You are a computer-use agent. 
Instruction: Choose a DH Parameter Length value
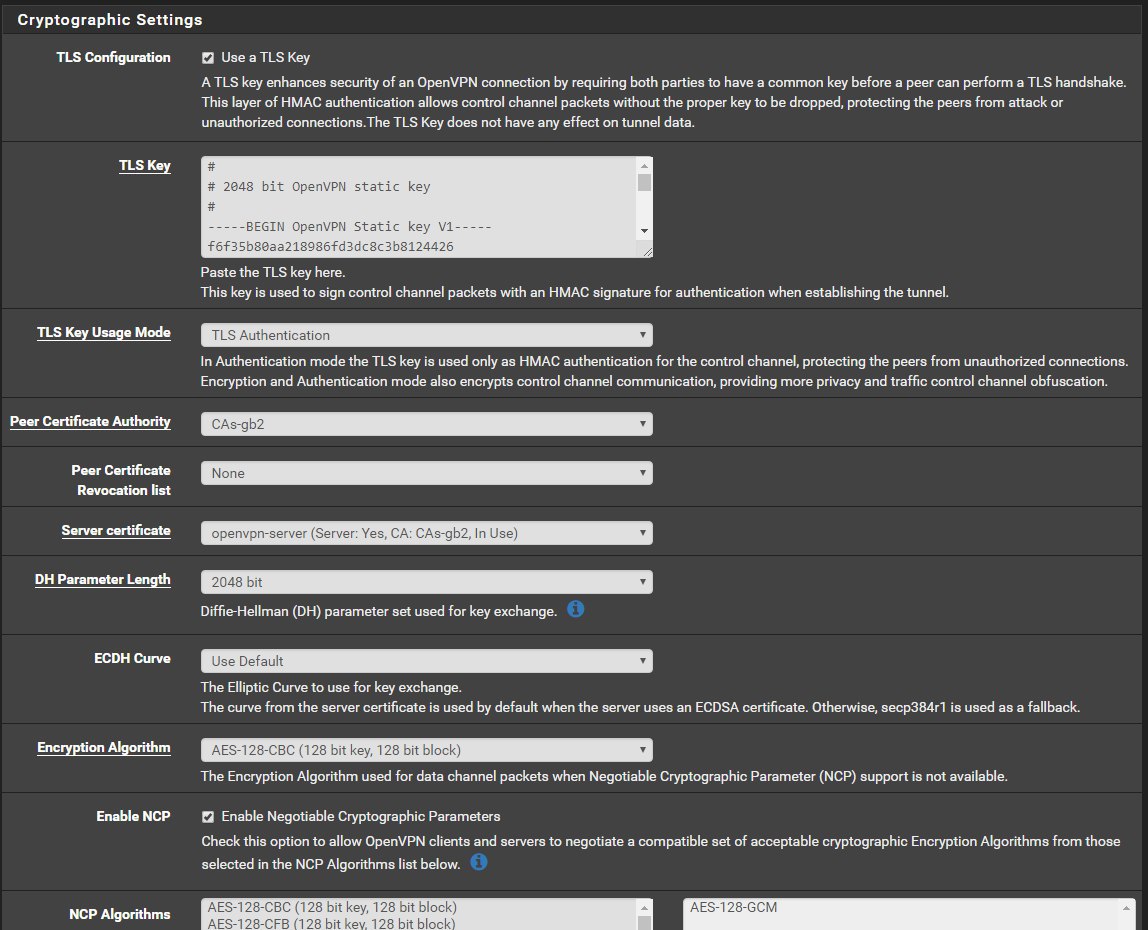pyautogui.click(x=427, y=582)
